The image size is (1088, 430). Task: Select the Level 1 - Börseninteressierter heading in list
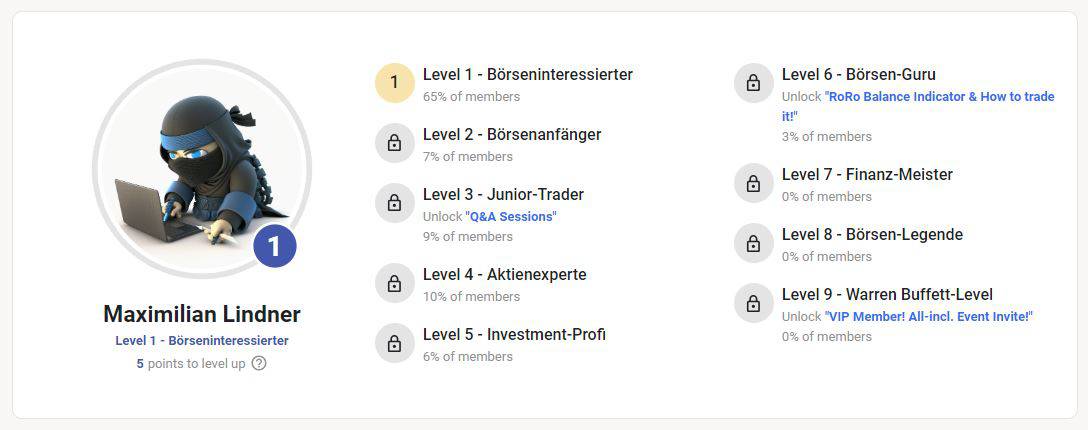[x=527, y=74]
